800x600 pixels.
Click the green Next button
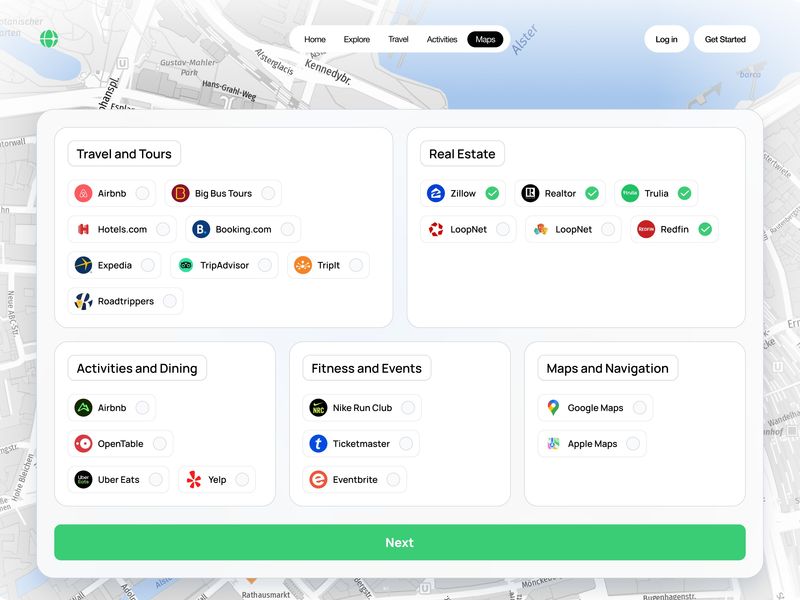[x=399, y=542]
